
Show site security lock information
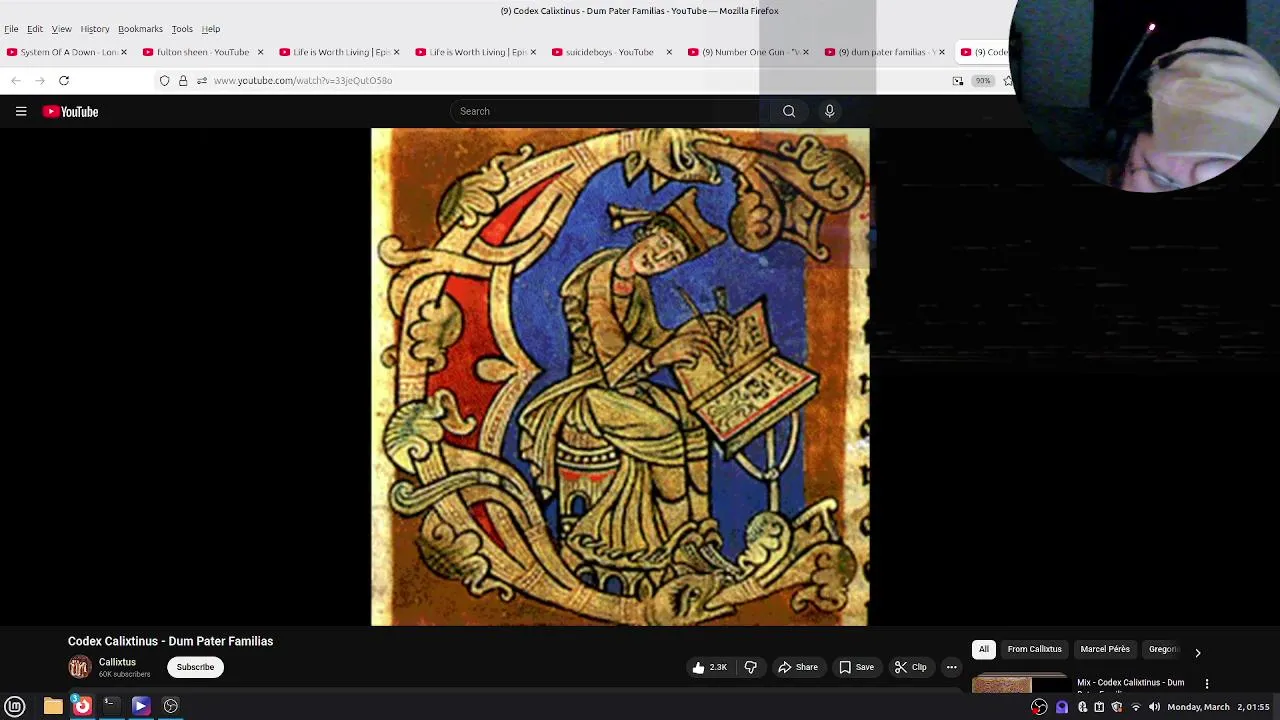click(x=183, y=80)
